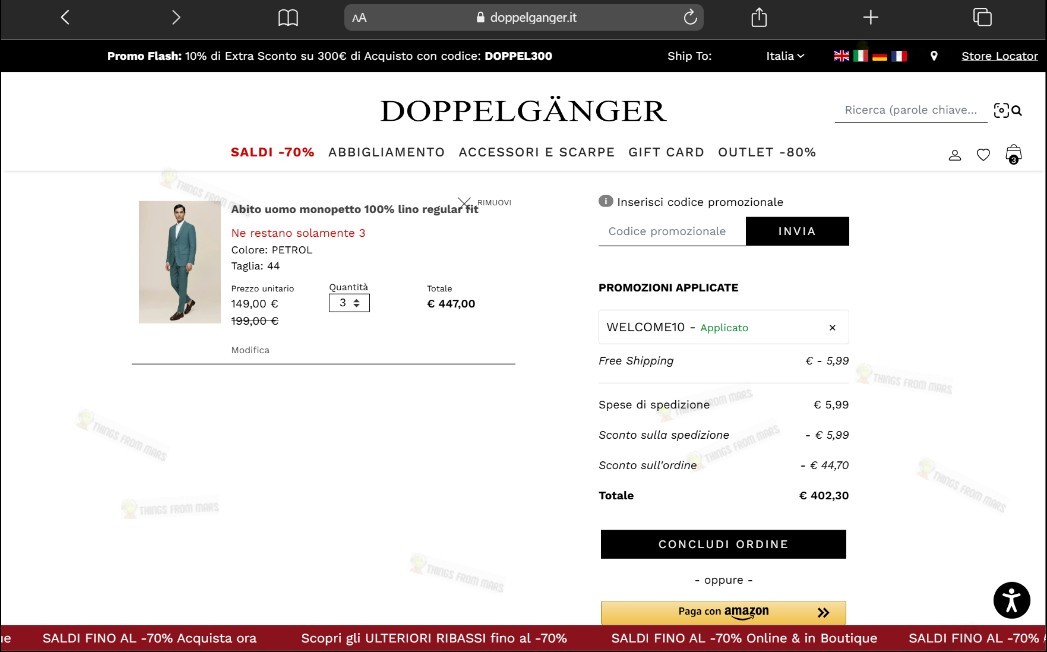Click SALDI FINO AL -70% Acquista ora

point(150,638)
